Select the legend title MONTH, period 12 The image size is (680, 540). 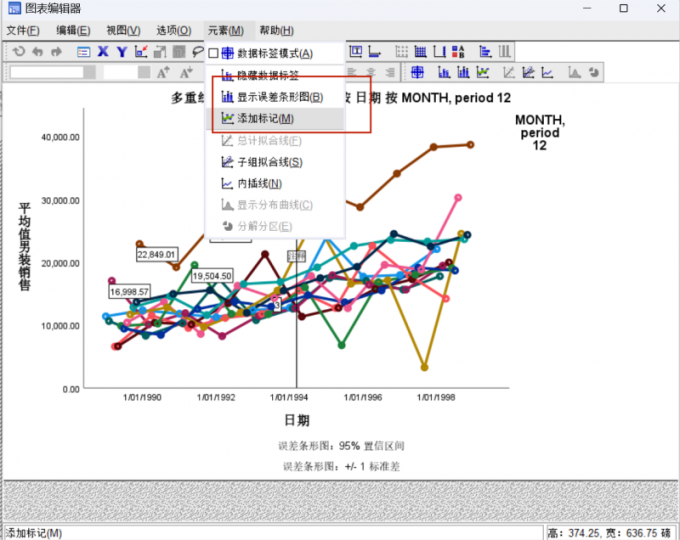[x=540, y=132]
